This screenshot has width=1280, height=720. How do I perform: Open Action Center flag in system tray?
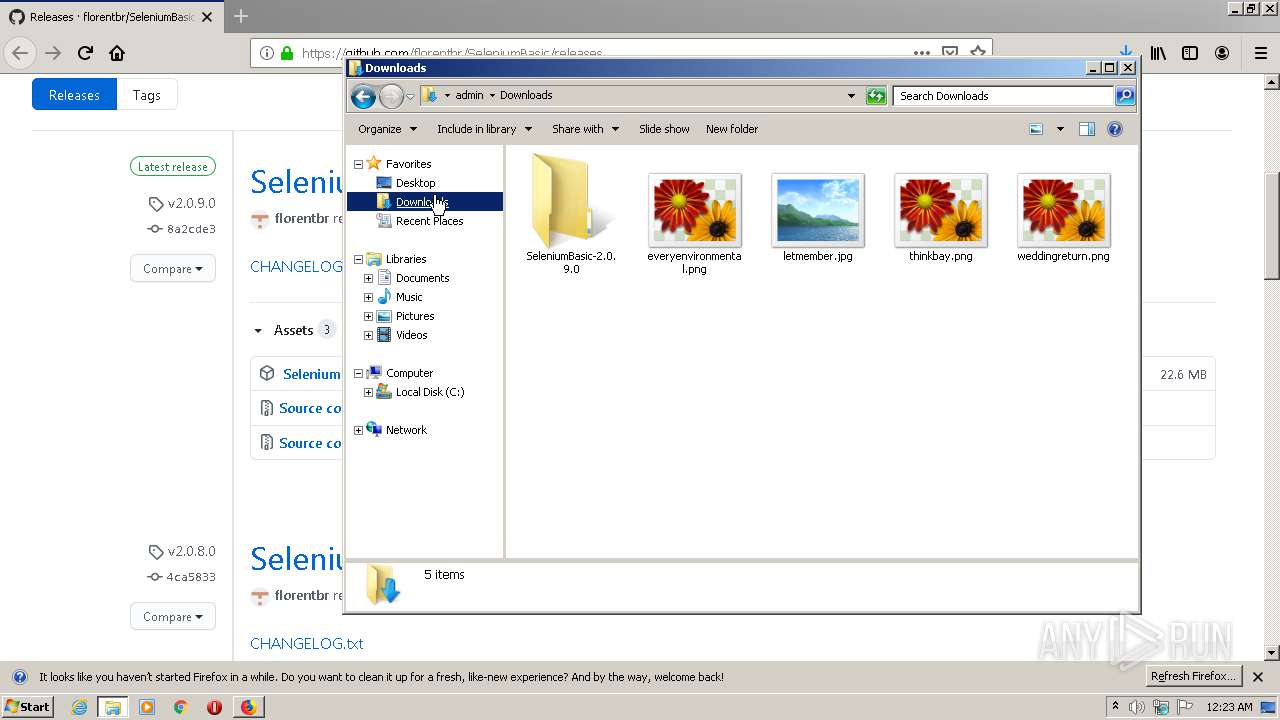point(1185,707)
